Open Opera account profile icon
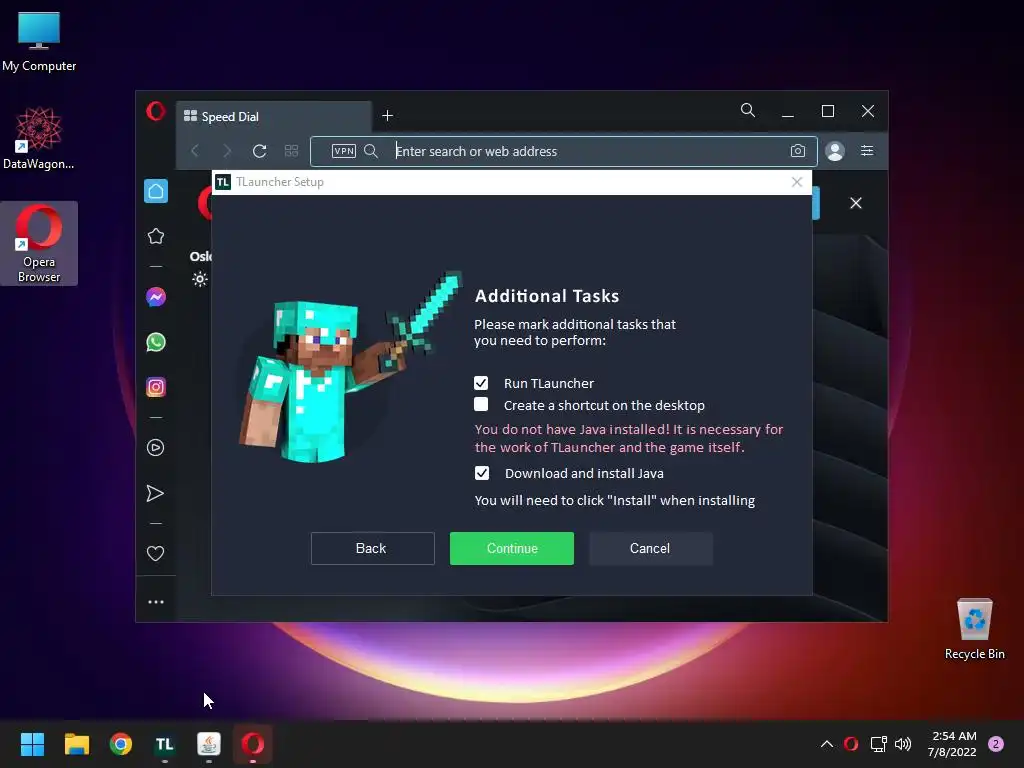The height and width of the screenshot is (768, 1024). [835, 151]
